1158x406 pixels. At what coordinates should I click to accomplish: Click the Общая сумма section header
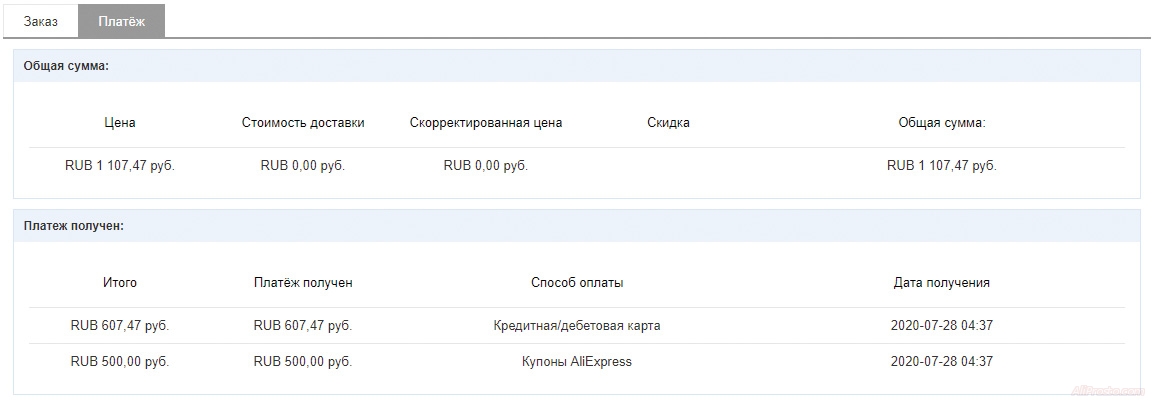66,66
